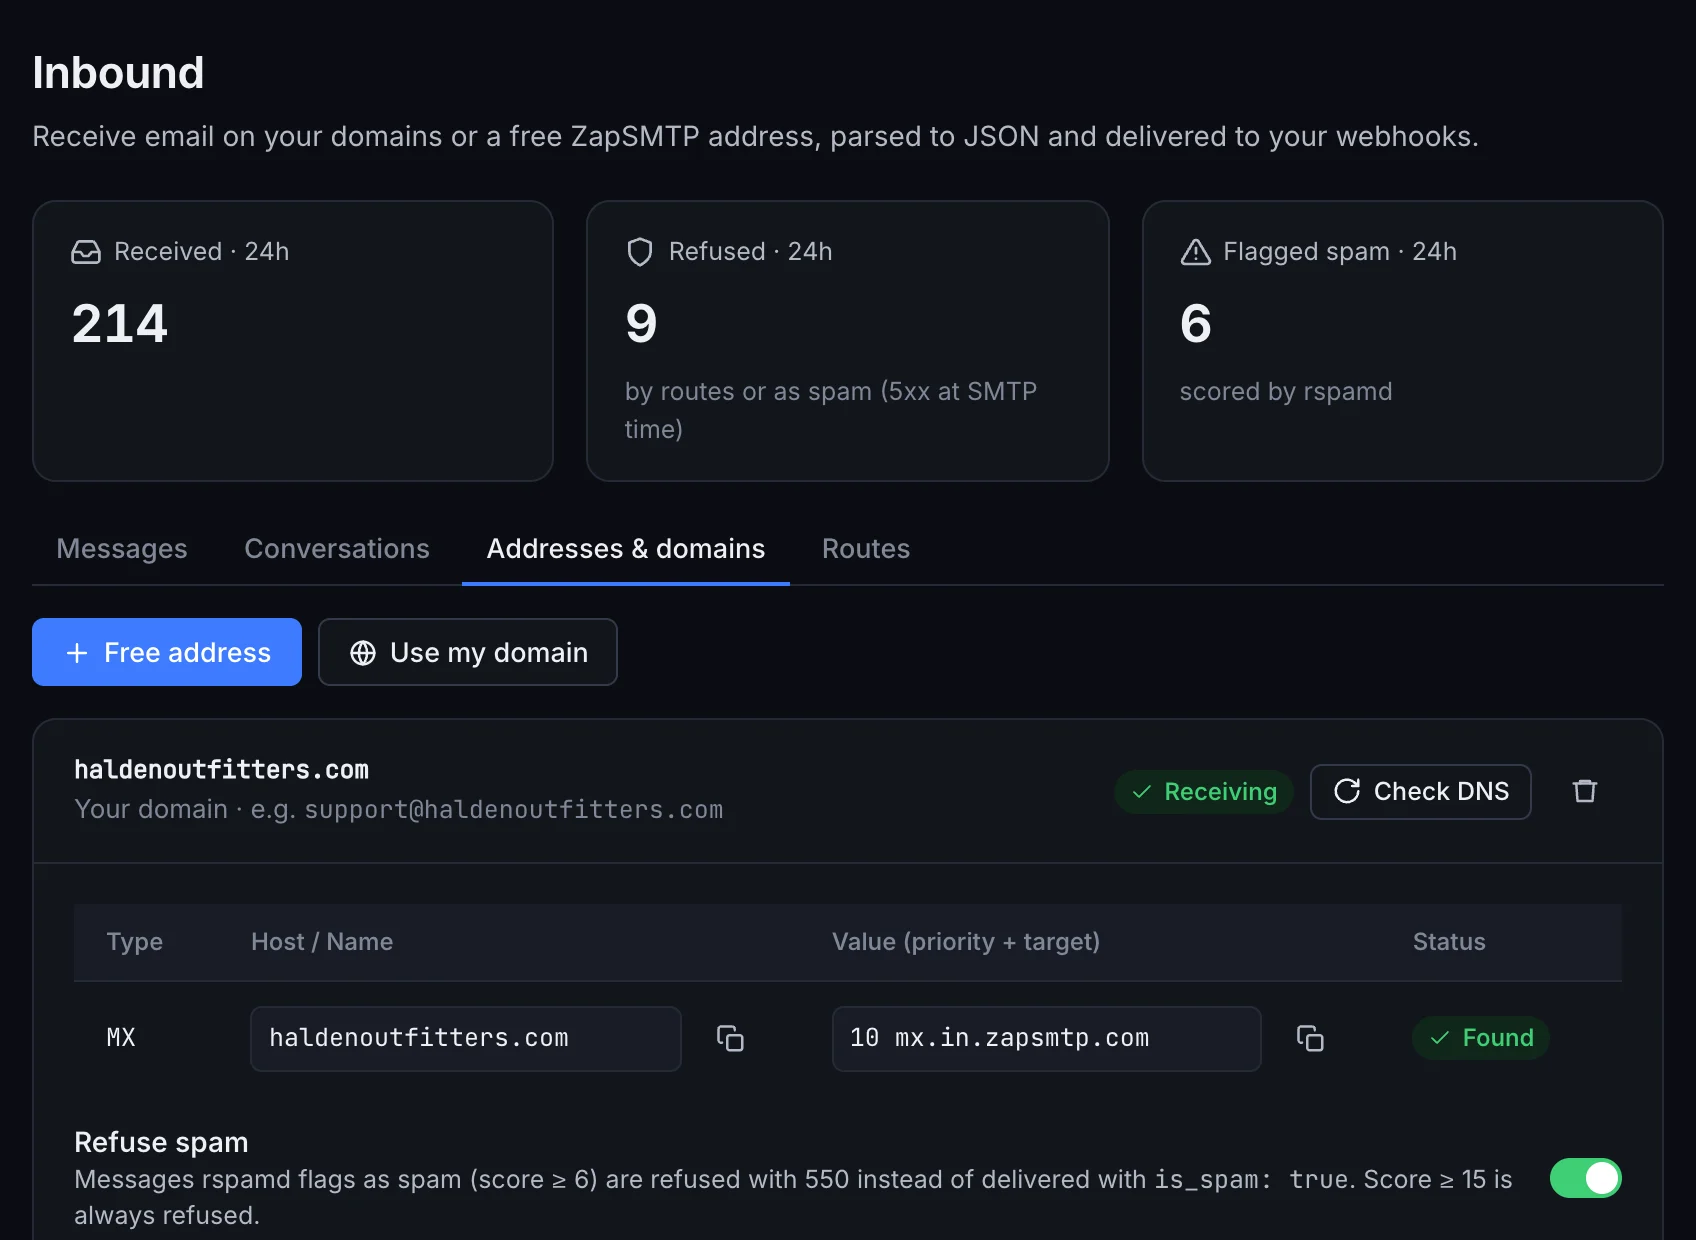Click the domain title haldenoutfitters.com
The height and width of the screenshot is (1240, 1696).
point(221,770)
